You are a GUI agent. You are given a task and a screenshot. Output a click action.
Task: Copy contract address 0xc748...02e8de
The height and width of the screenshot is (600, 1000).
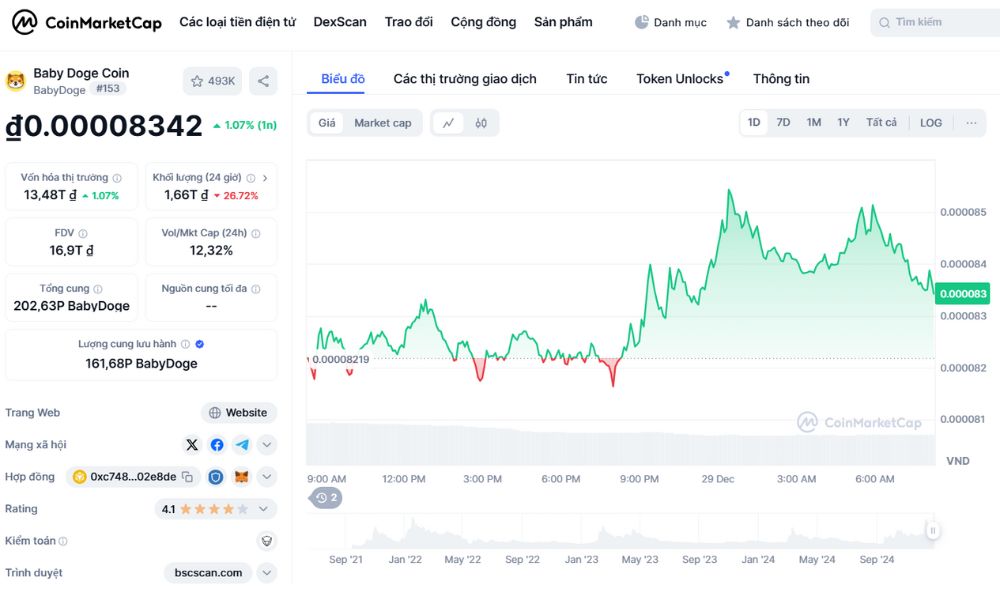coord(188,477)
